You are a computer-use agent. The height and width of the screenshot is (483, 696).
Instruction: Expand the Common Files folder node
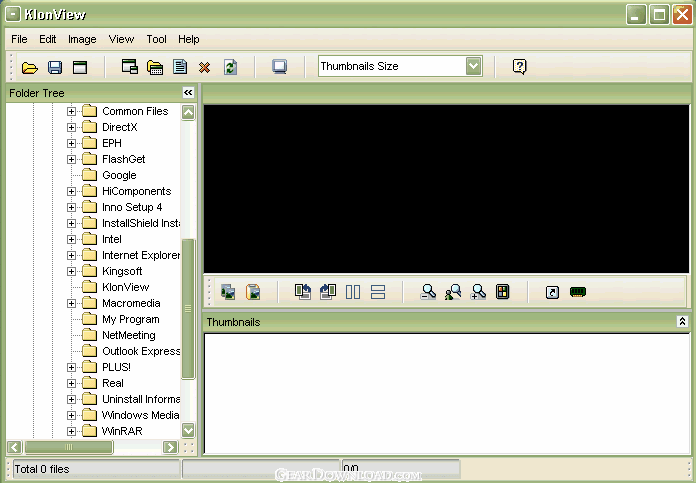(71, 111)
